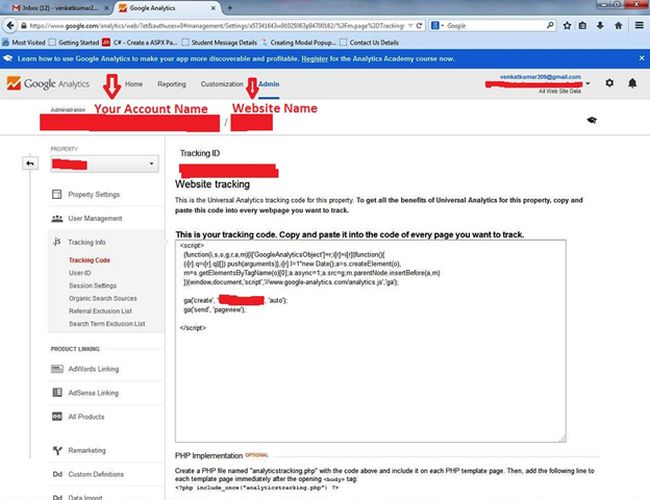Click the .js Tracking Info icon

(x=57, y=242)
